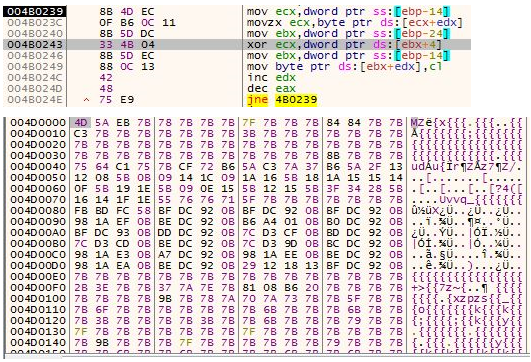Select dump row address 004D0010
The height and width of the screenshot is (362, 531).
click(38, 133)
